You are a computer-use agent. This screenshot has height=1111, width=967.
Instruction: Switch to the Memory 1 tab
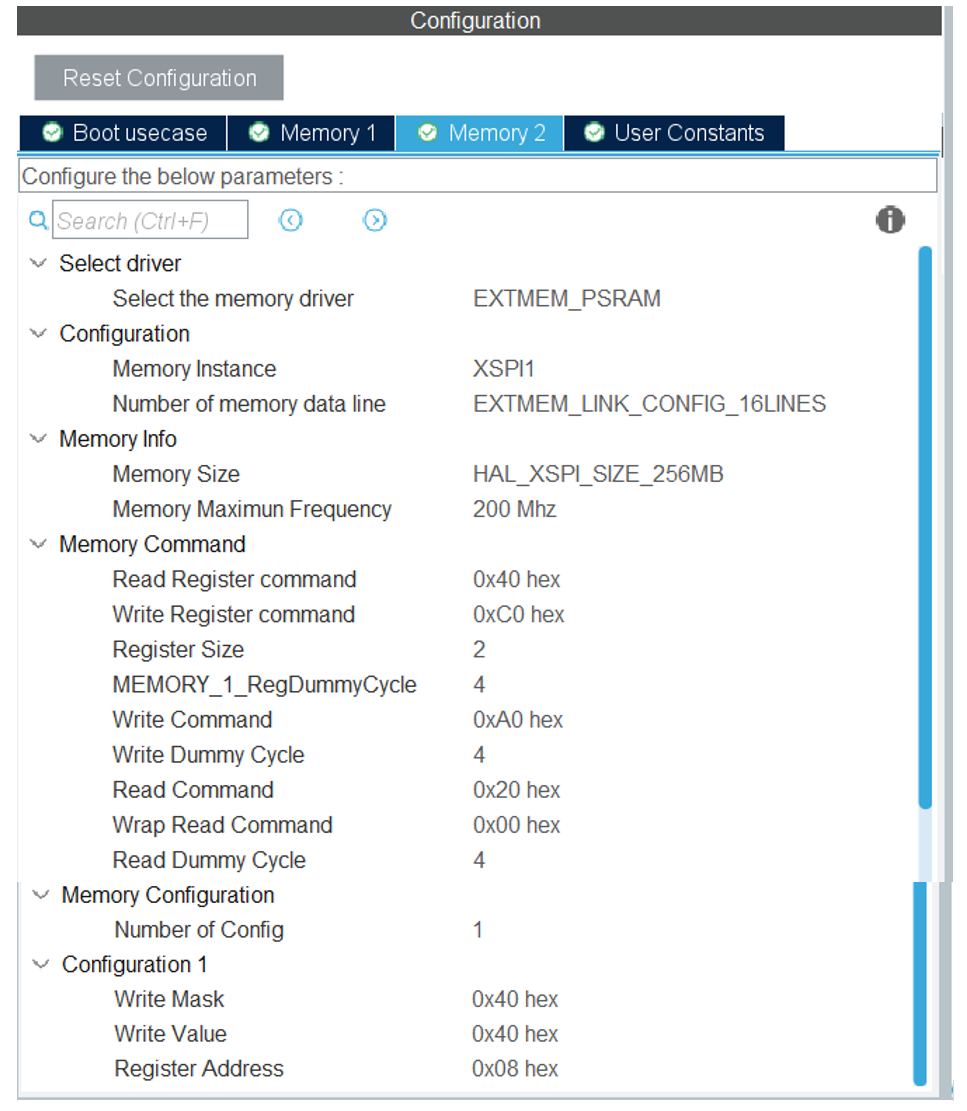pyautogui.click(x=310, y=131)
